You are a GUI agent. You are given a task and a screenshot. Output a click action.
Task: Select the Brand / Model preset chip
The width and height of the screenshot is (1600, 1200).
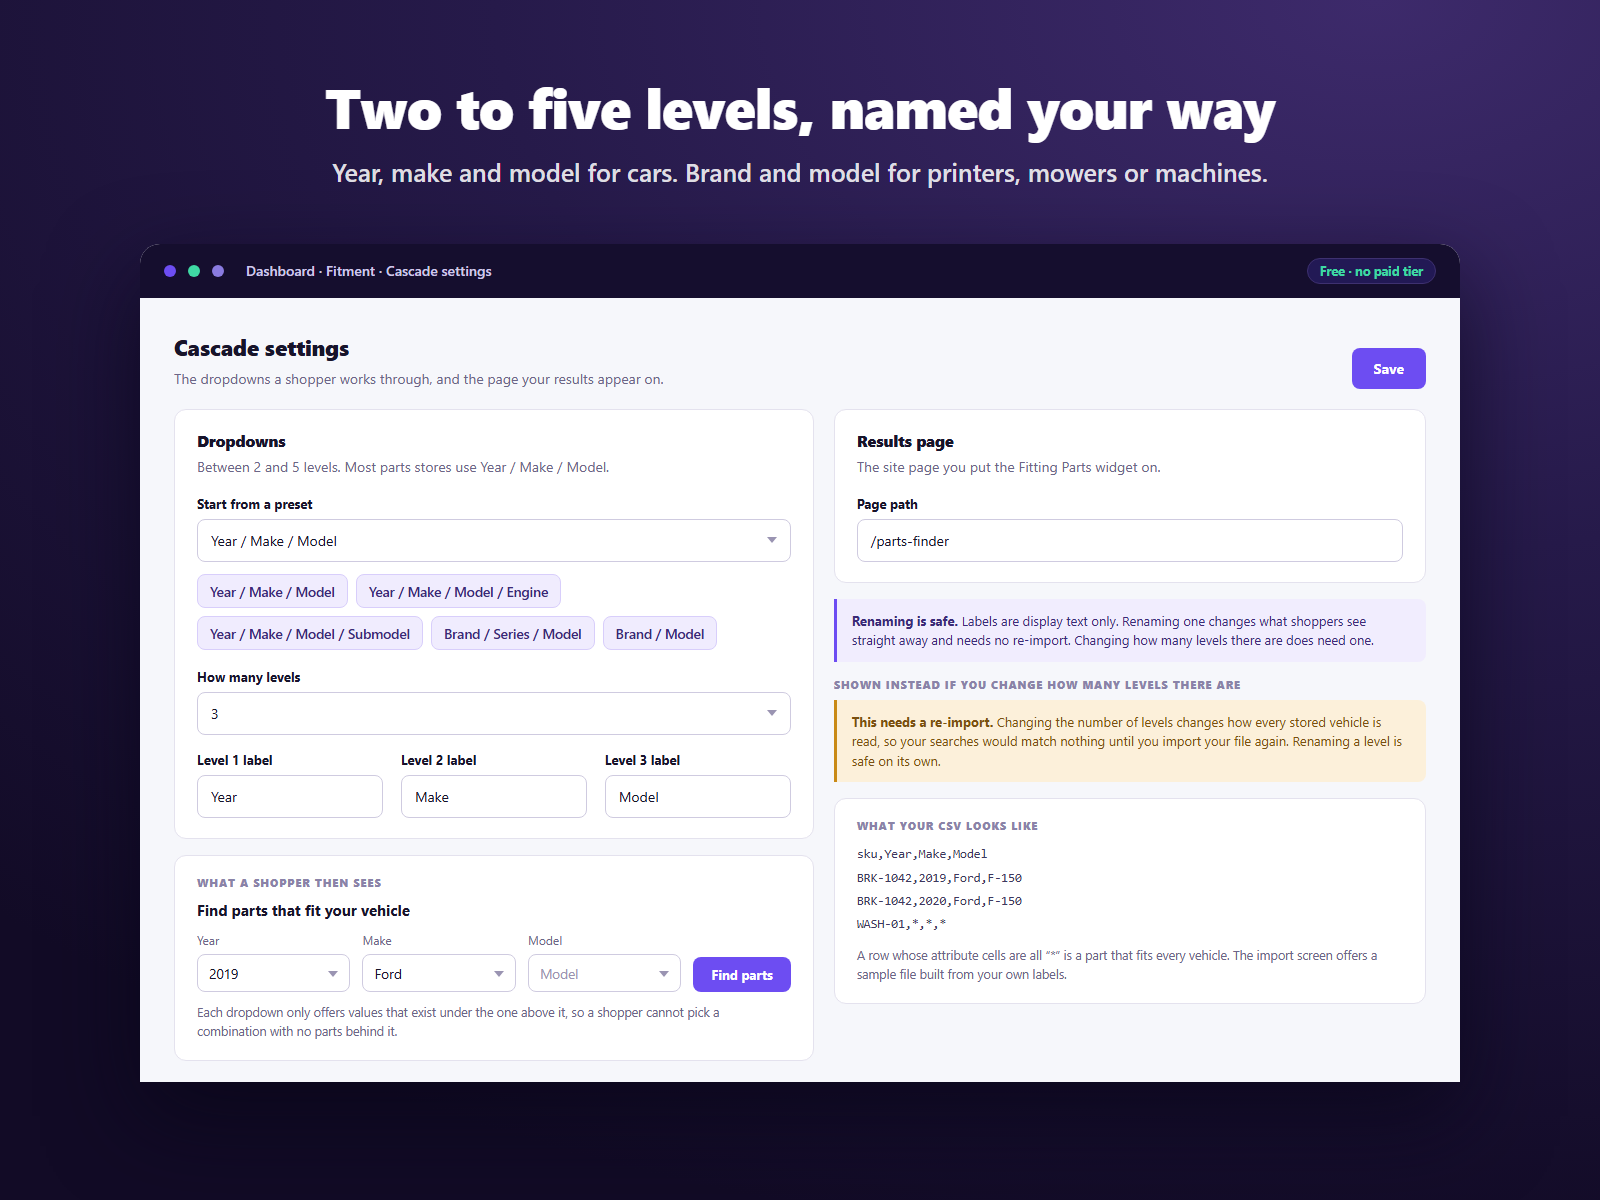[x=660, y=634]
